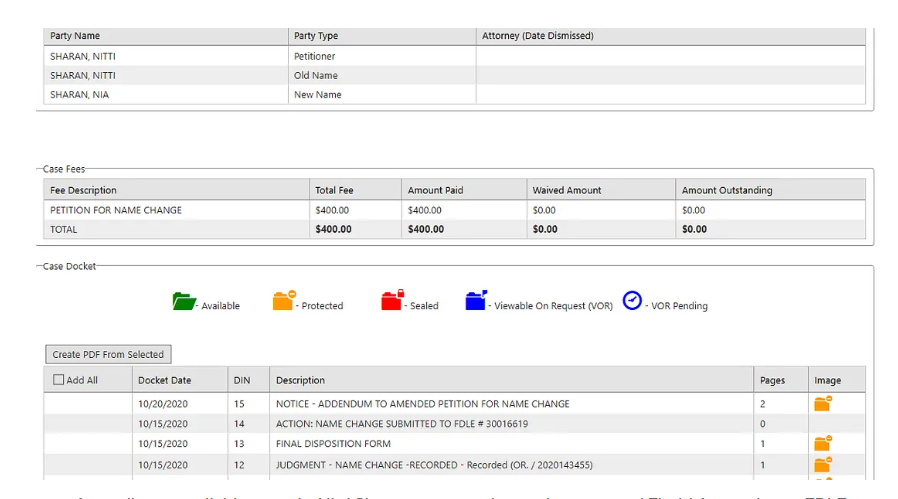This screenshot has width=898, height=499.
Task: Click the Party Type column header
Action: 316,36
